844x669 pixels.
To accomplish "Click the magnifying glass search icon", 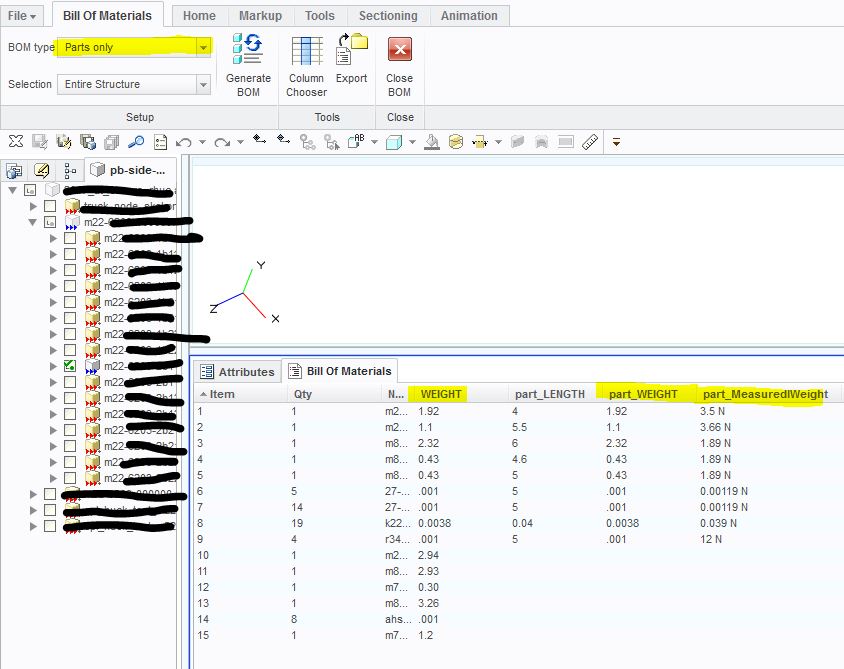I will [136, 142].
